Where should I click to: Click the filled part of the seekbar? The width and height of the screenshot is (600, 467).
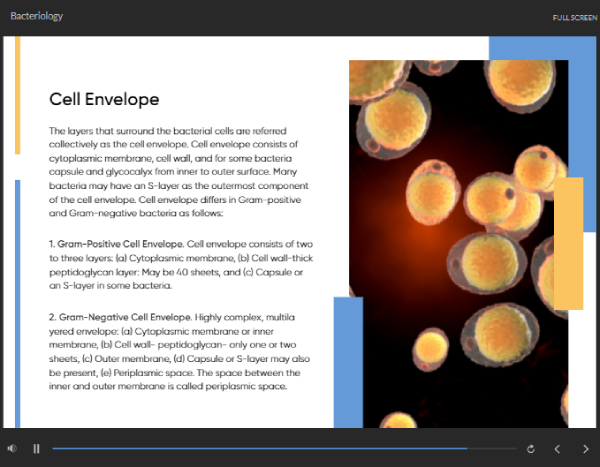pos(250,449)
